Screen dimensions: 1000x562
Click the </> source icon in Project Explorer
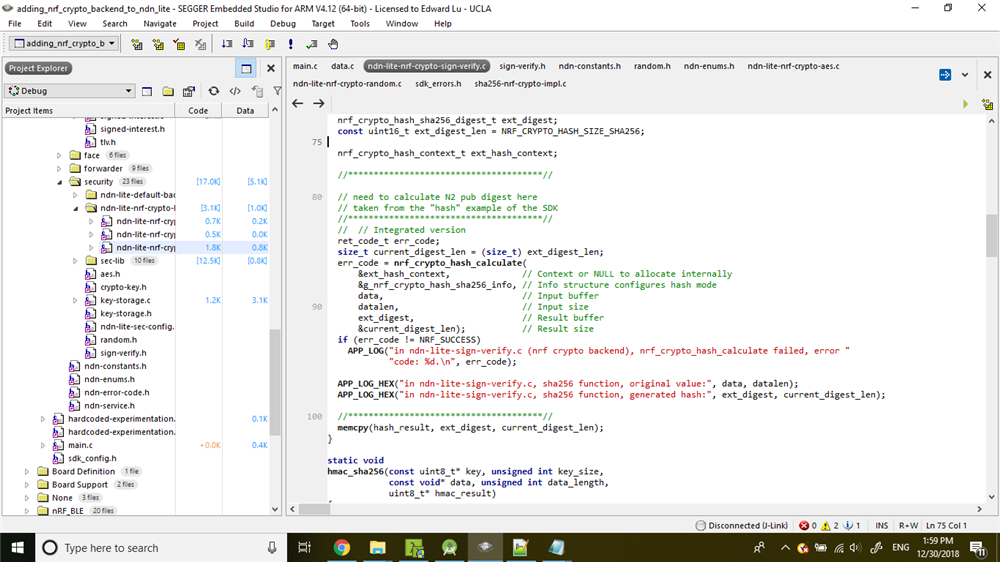tap(235, 91)
